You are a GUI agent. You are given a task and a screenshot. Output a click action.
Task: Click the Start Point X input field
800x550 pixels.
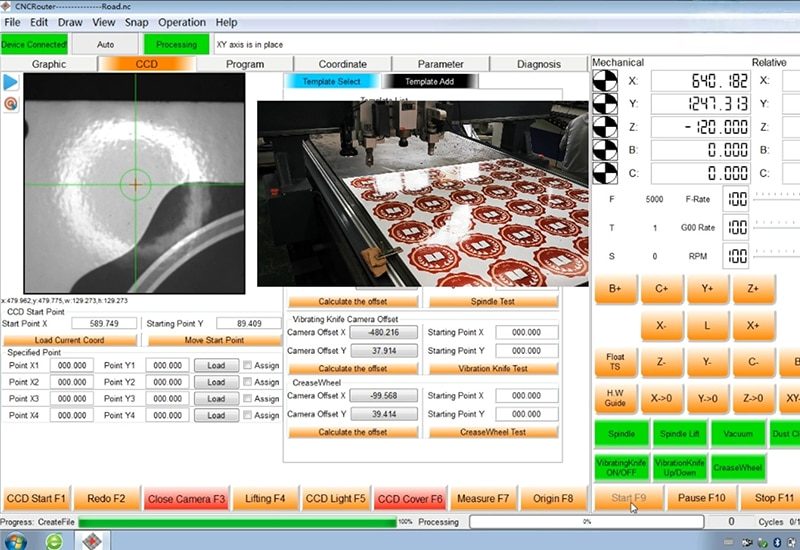(105, 323)
